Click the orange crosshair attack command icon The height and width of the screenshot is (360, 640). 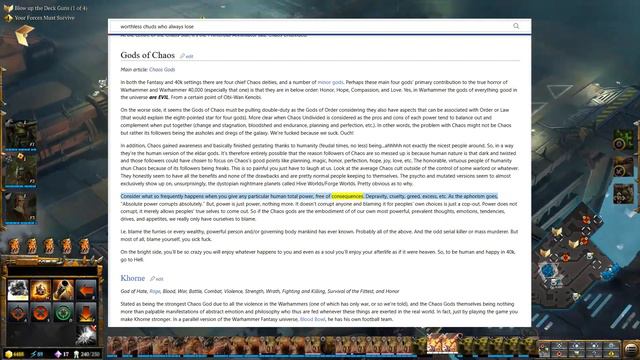coord(18,313)
